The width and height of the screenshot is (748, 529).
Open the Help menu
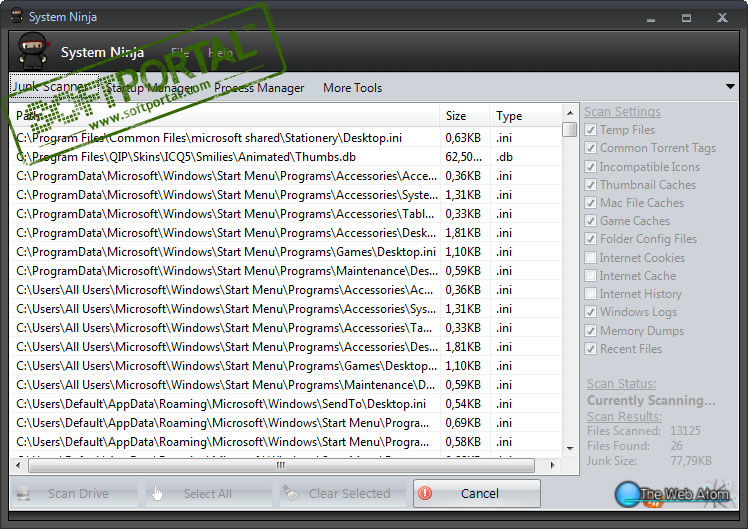click(220, 52)
